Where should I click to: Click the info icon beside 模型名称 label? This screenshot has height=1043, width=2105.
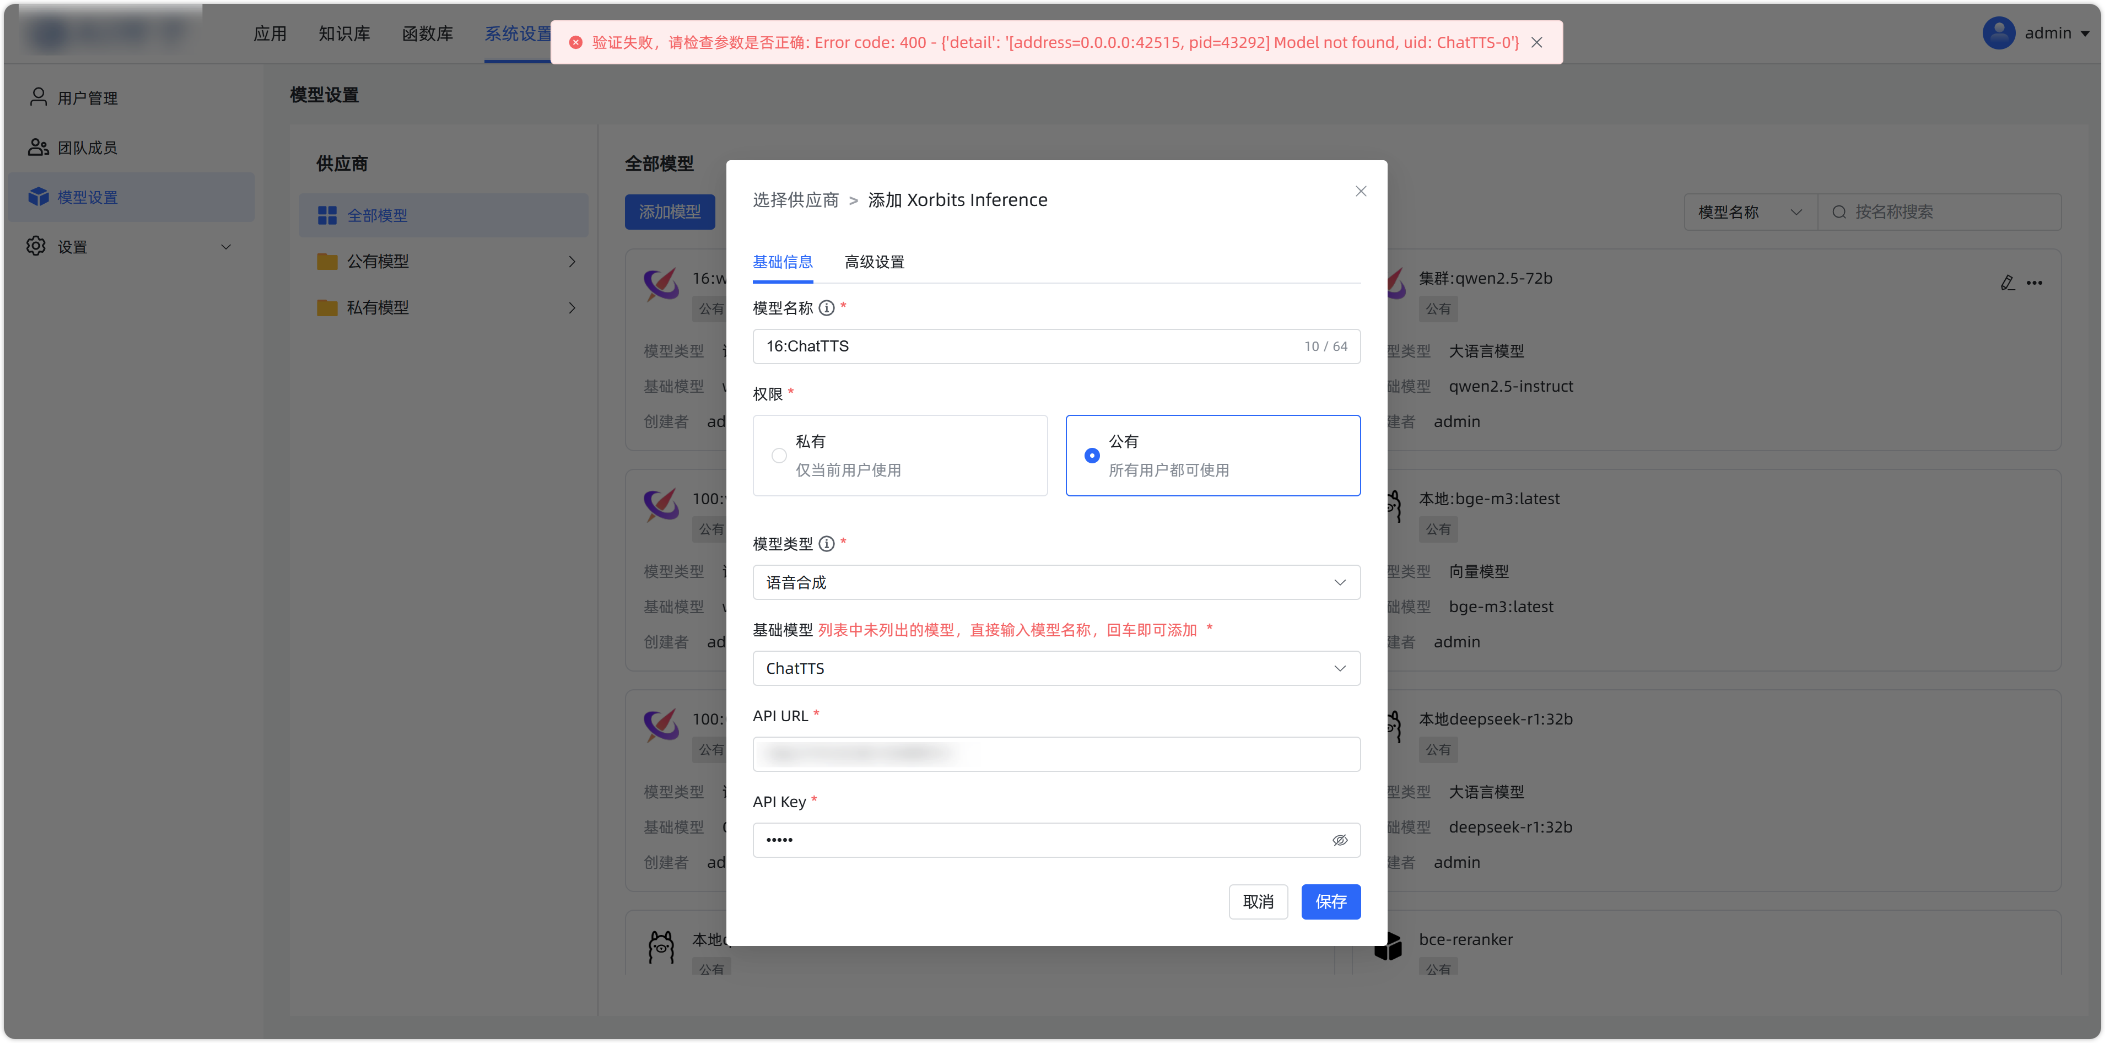(x=826, y=308)
